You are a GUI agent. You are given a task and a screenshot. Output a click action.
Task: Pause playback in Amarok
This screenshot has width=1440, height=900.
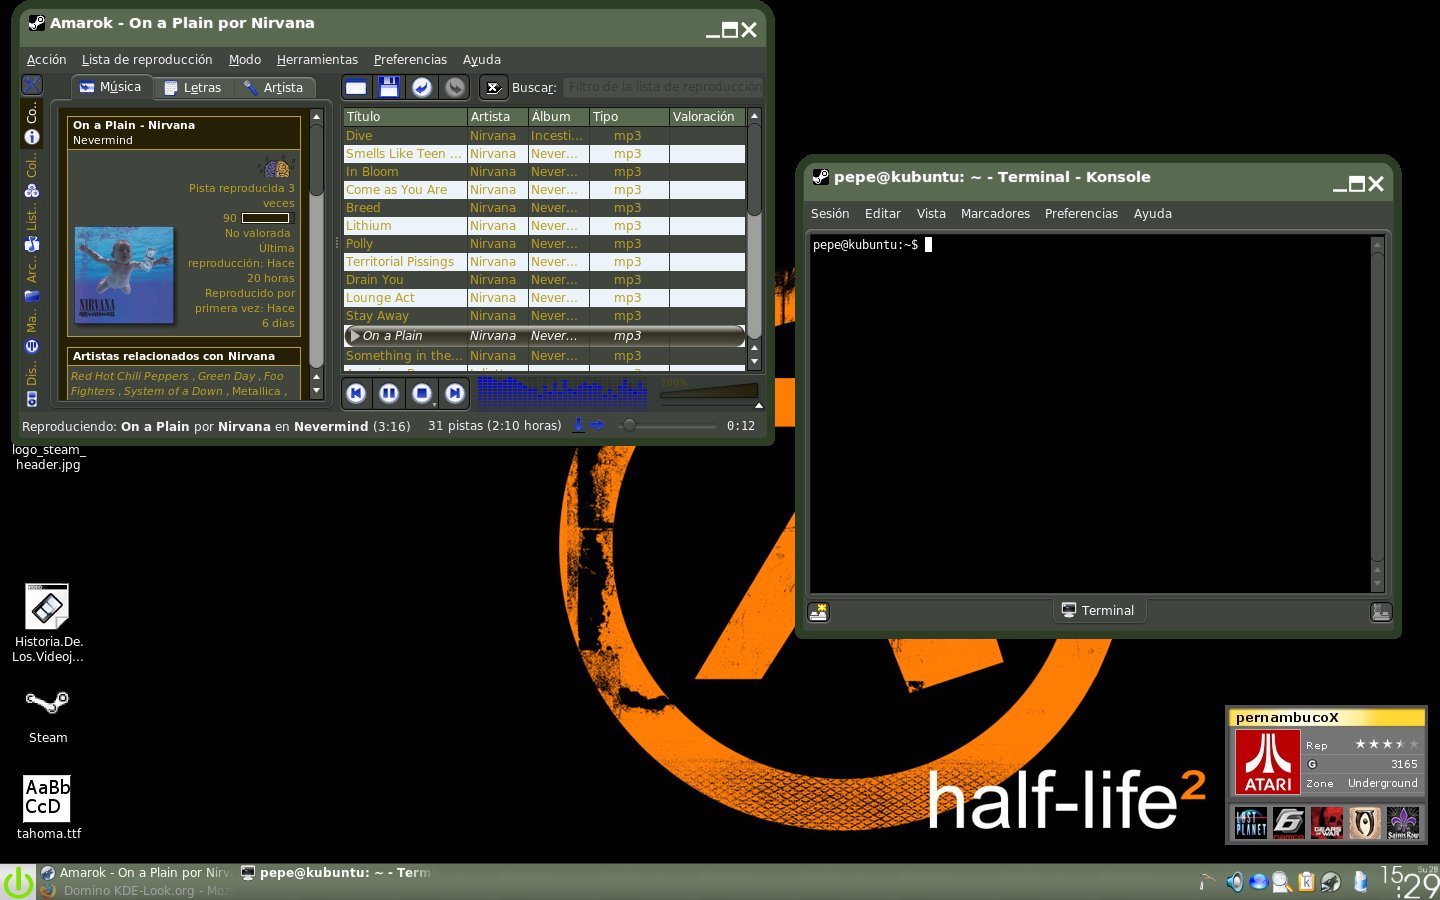point(389,394)
